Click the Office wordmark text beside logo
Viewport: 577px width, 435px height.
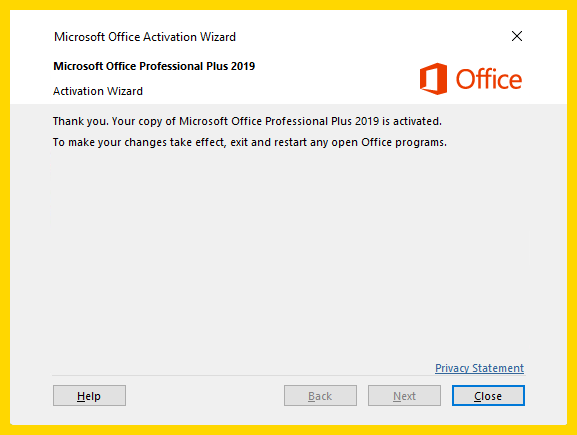489,79
